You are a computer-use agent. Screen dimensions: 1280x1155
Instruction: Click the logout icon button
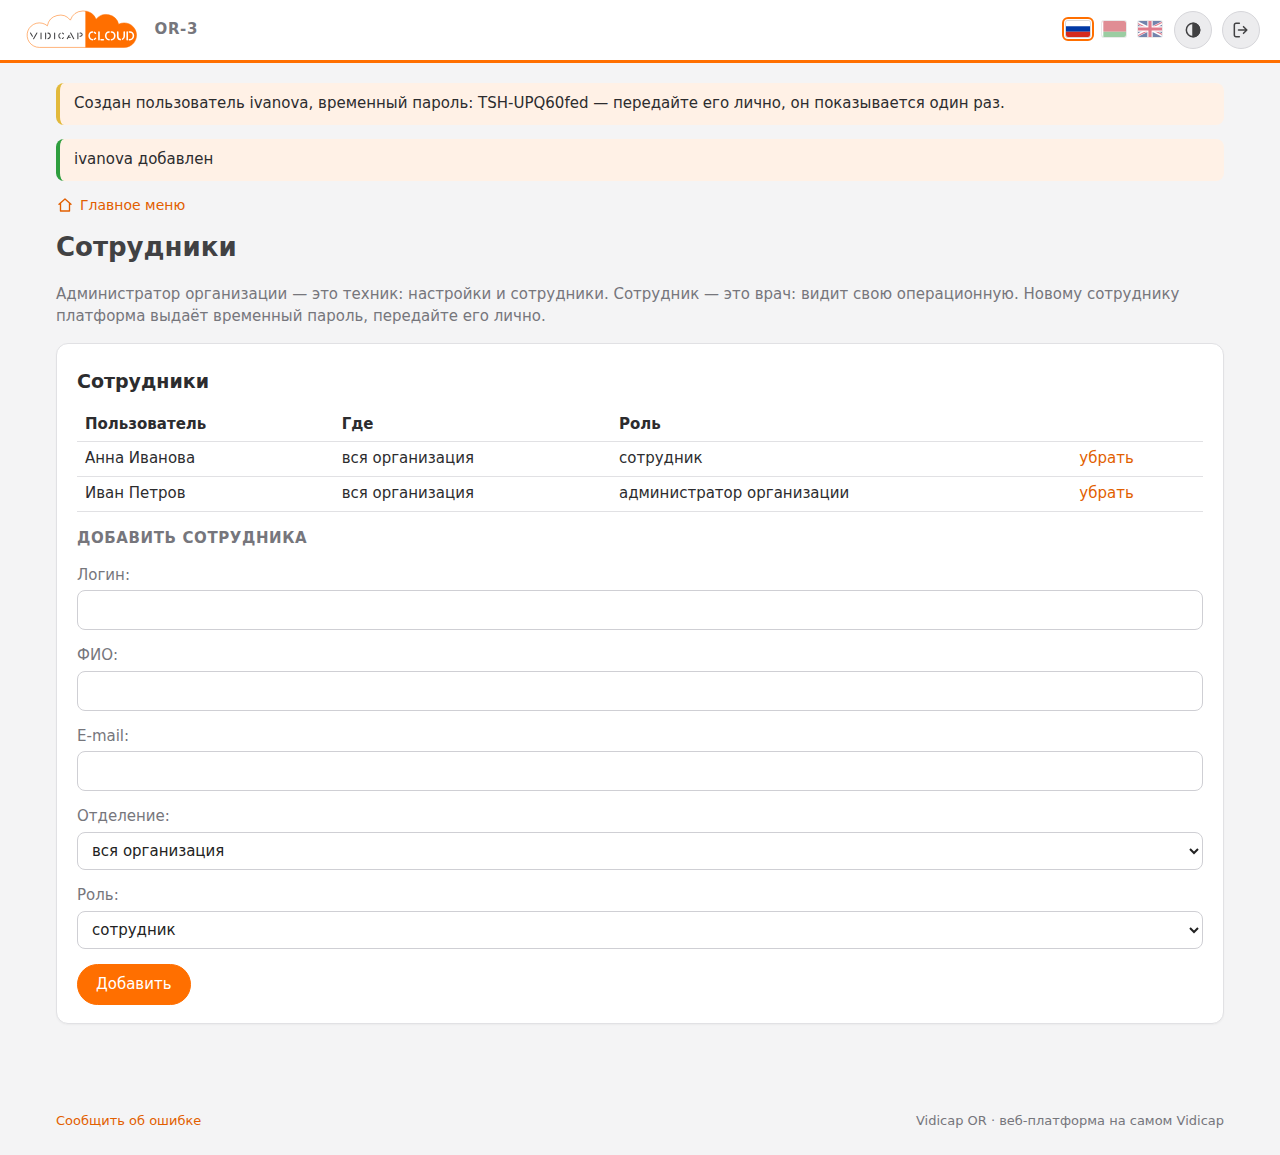[x=1241, y=30]
